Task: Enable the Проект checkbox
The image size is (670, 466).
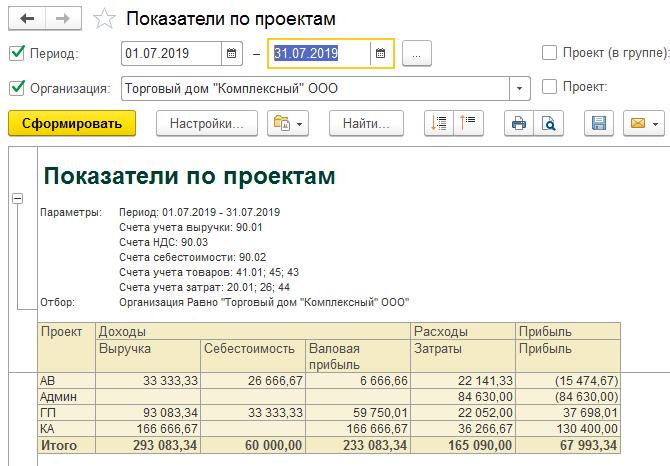Action: click(x=549, y=87)
